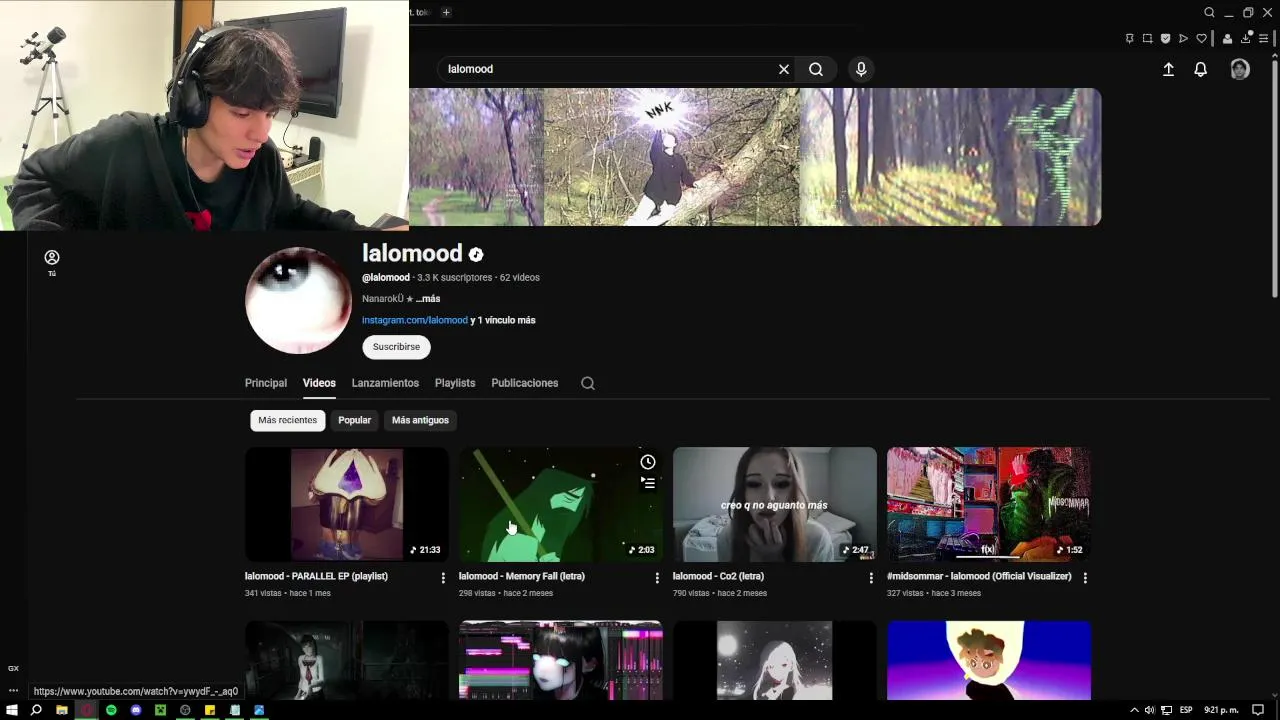
Task: Open video title 'lalomood - PARALLEL EP (playlist)'
Action: pyautogui.click(x=316, y=576)
